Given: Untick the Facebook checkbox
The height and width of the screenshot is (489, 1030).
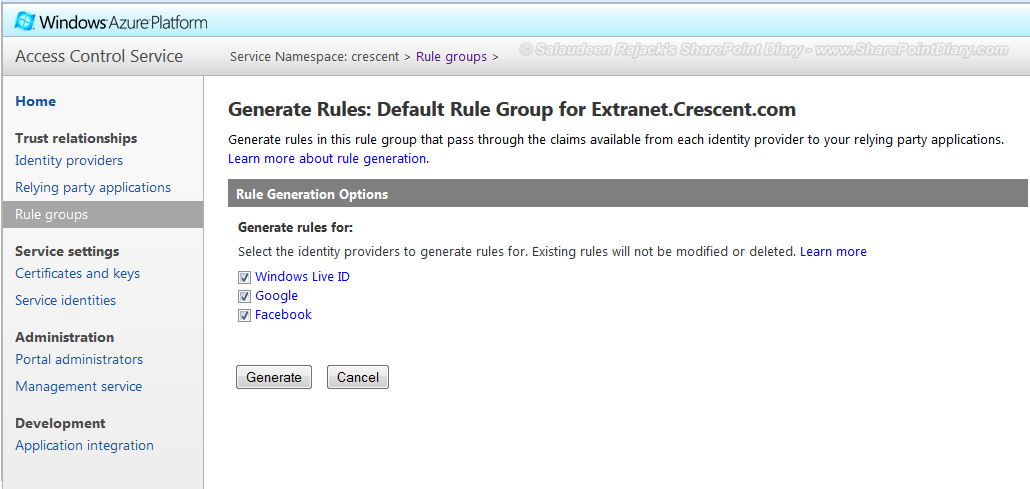Looking at the screenshot, I should pos(244,315).
